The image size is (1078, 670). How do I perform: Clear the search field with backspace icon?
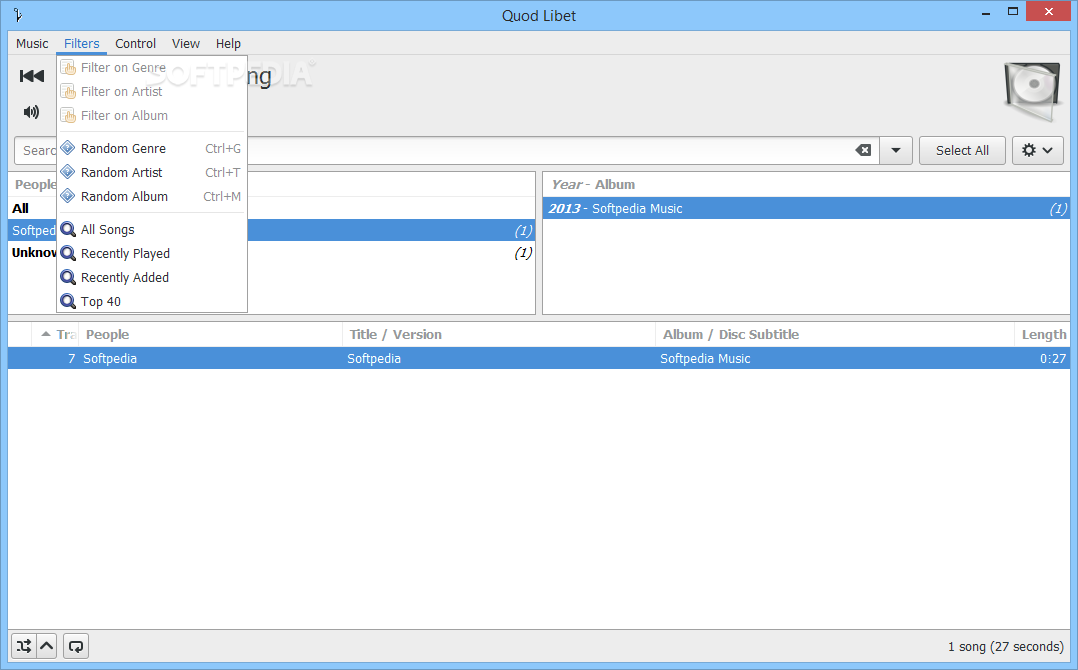click(863, 150)
